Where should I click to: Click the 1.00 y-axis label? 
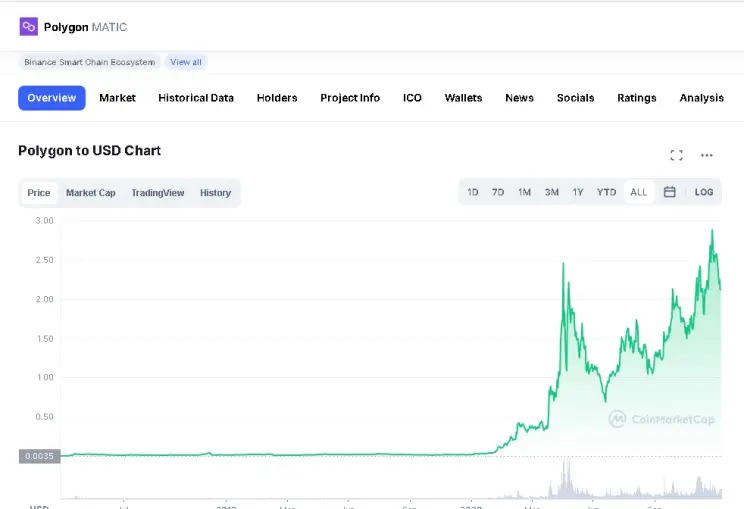(45, 377)
